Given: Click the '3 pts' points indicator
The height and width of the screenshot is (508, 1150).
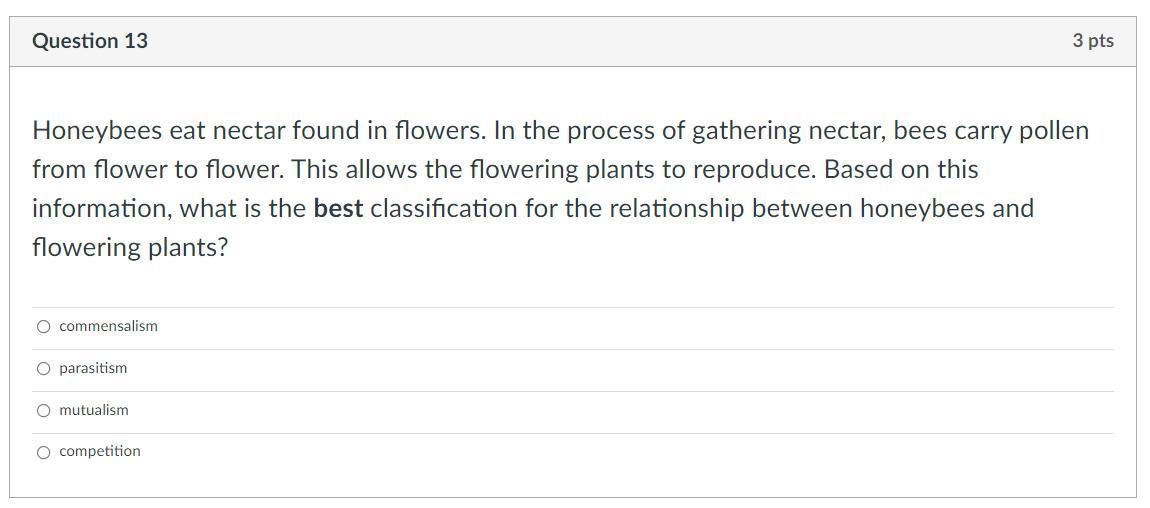Looking at the screenshot, I should pyautogui.click(x=1093, y=41).
